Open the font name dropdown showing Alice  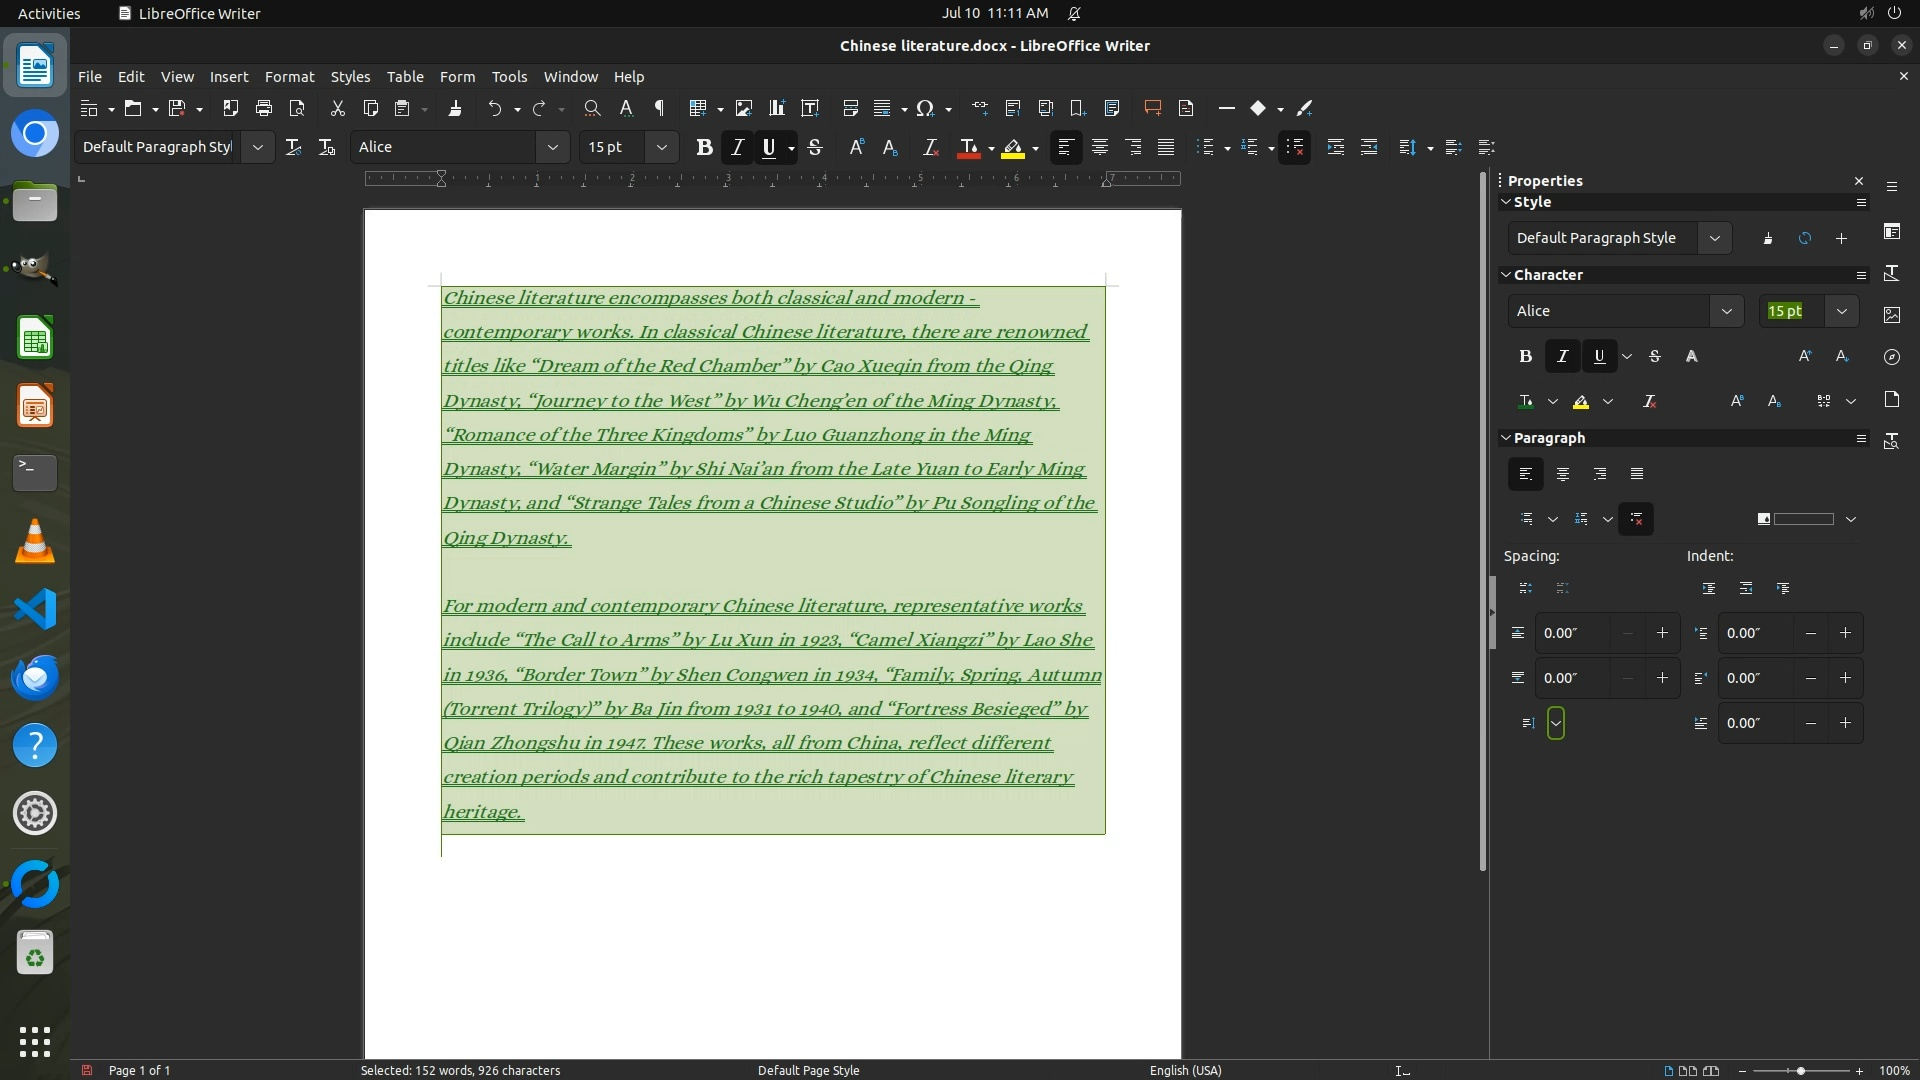pos(553,147)
